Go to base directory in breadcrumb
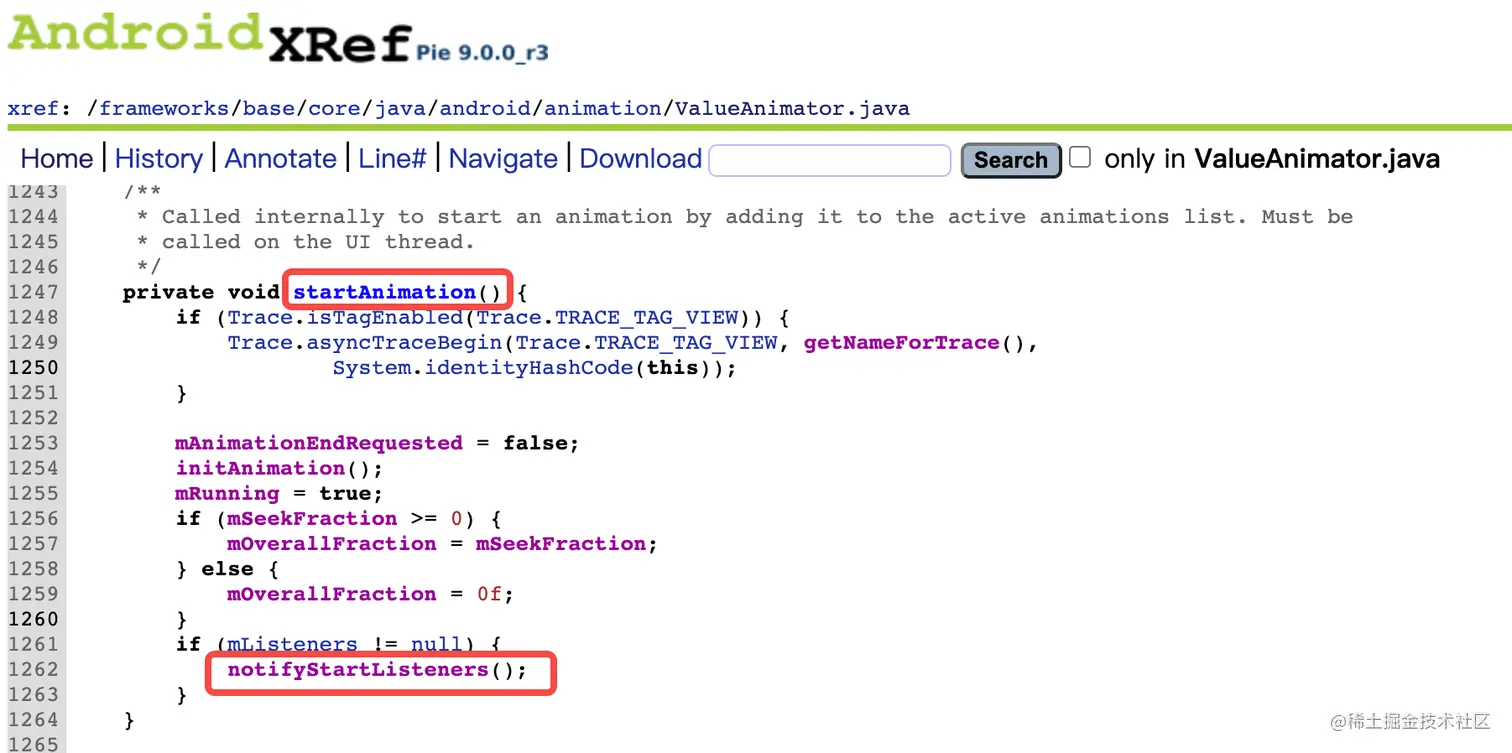Screen dimensions: 1512x753 pos(269,108)
